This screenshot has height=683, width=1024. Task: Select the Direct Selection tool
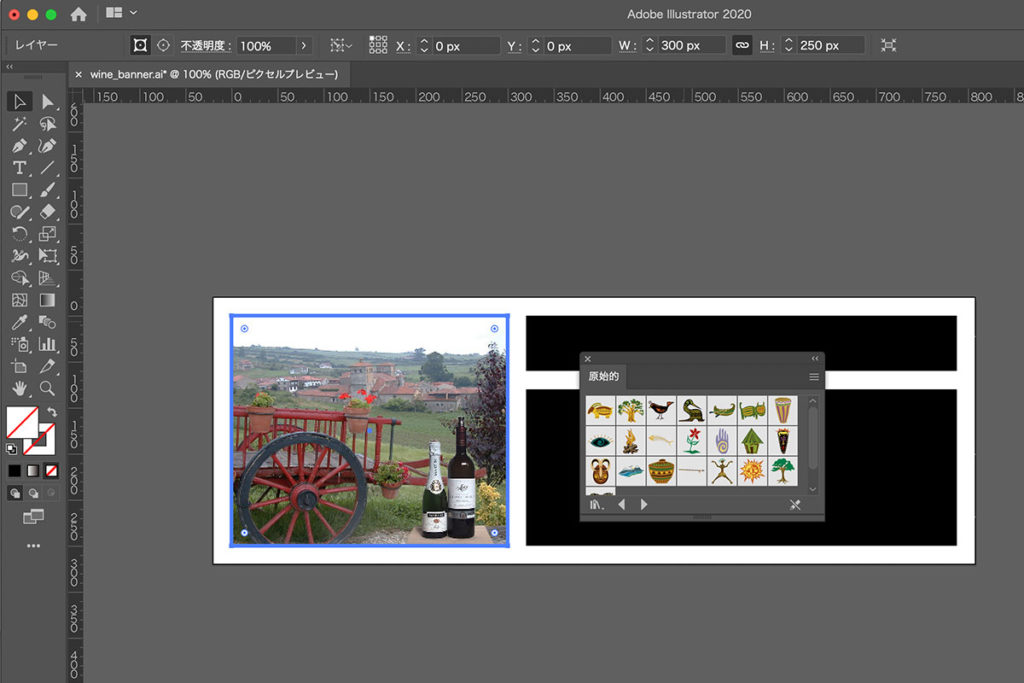(x=47, y=102)
